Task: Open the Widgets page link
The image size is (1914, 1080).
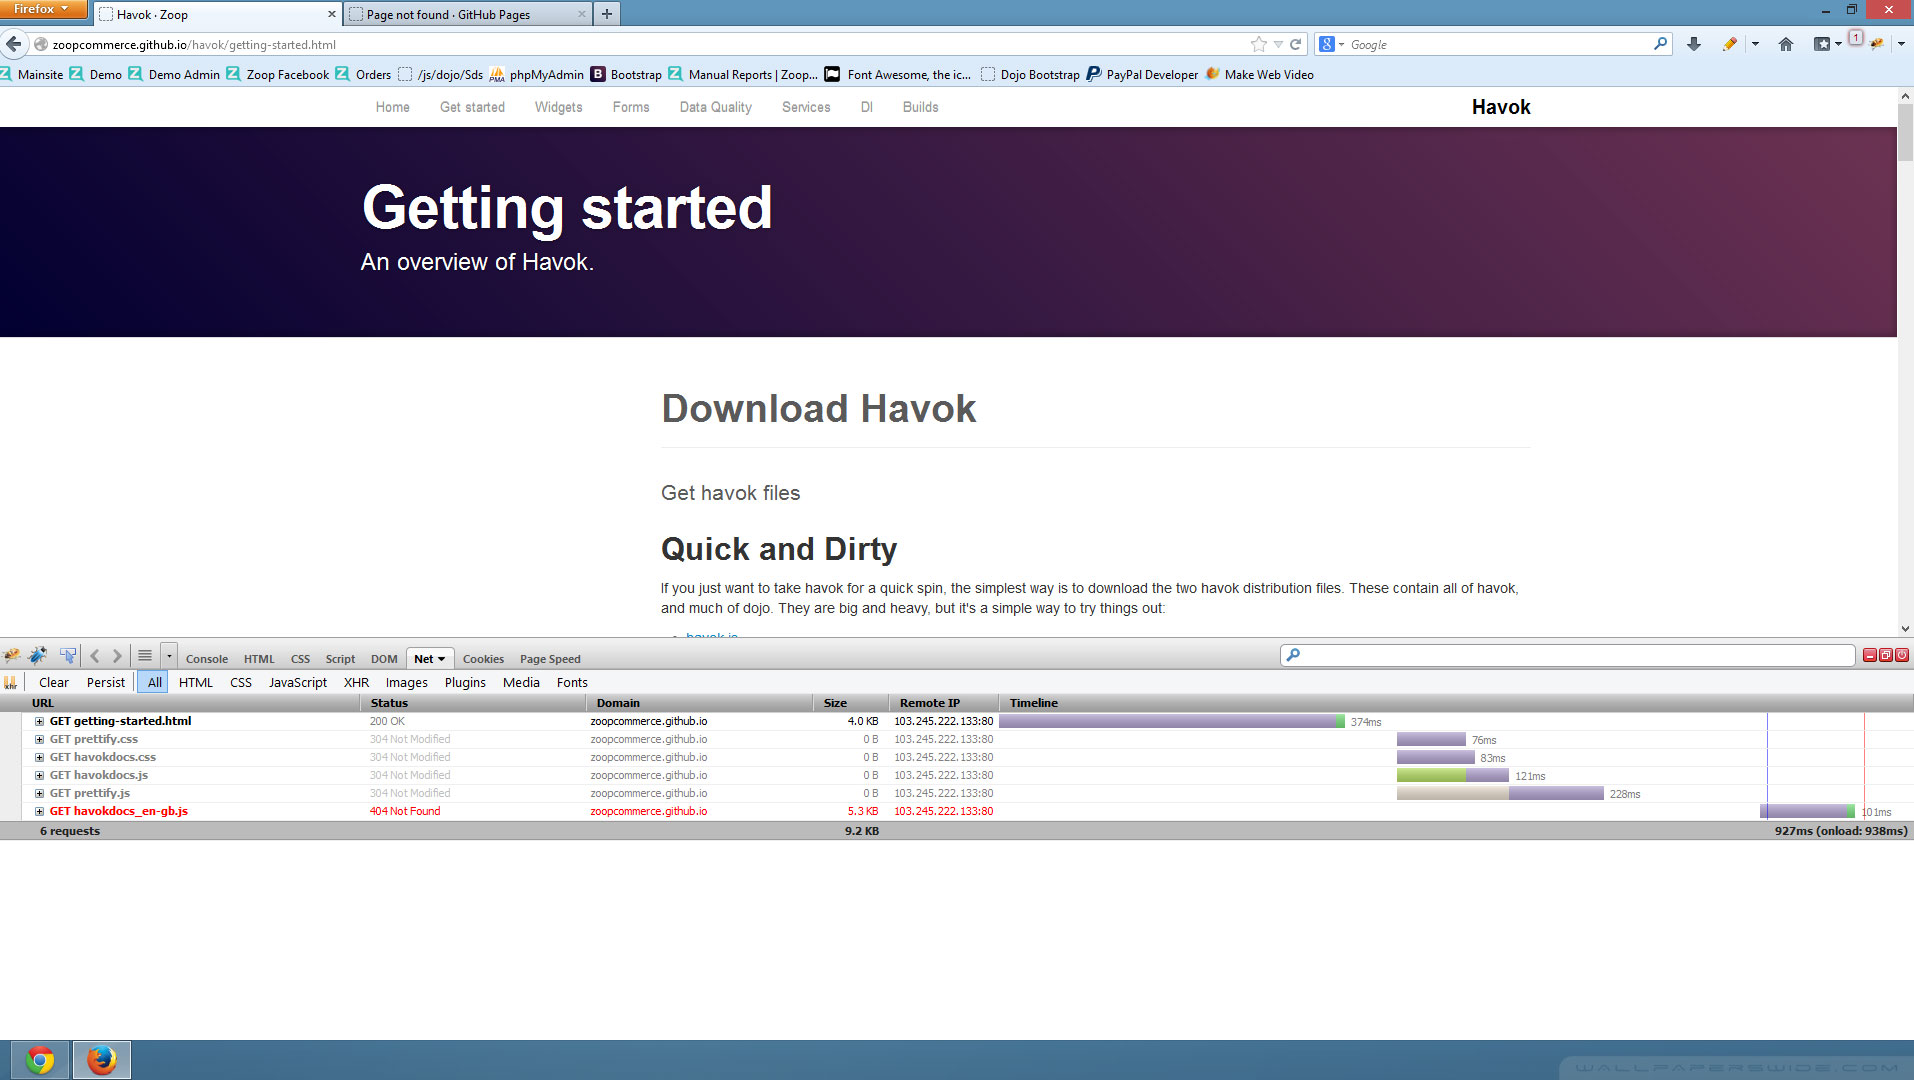Action: pos(558,107)
